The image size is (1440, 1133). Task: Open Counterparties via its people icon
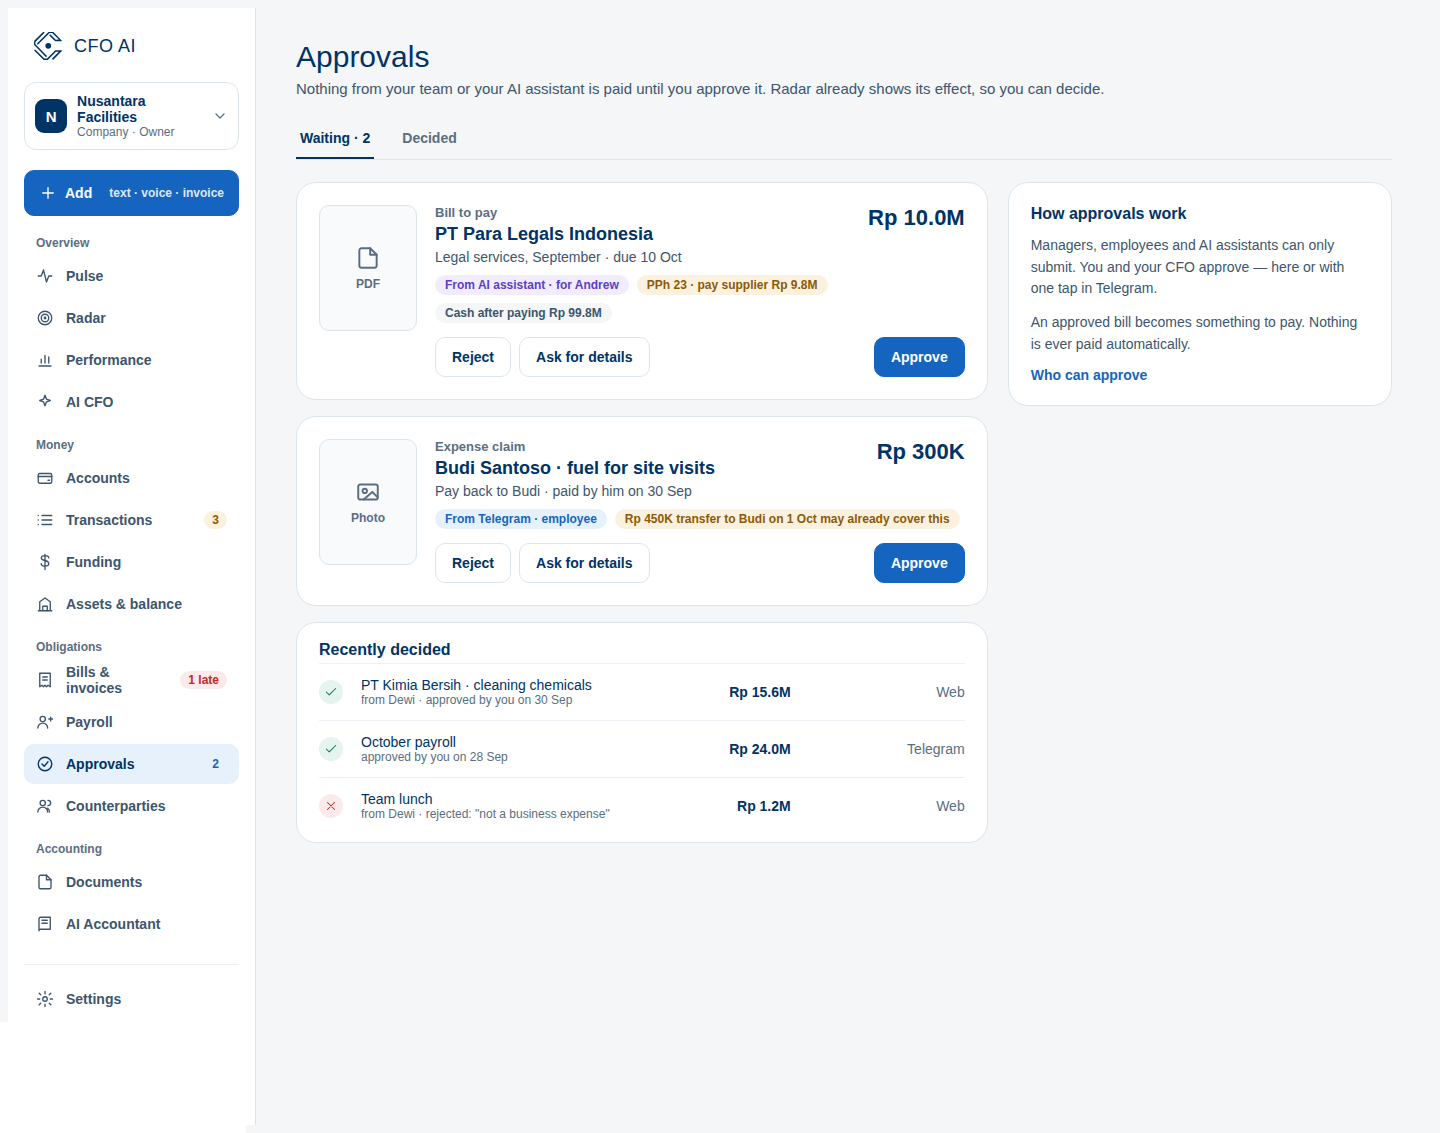pos(45,806)
